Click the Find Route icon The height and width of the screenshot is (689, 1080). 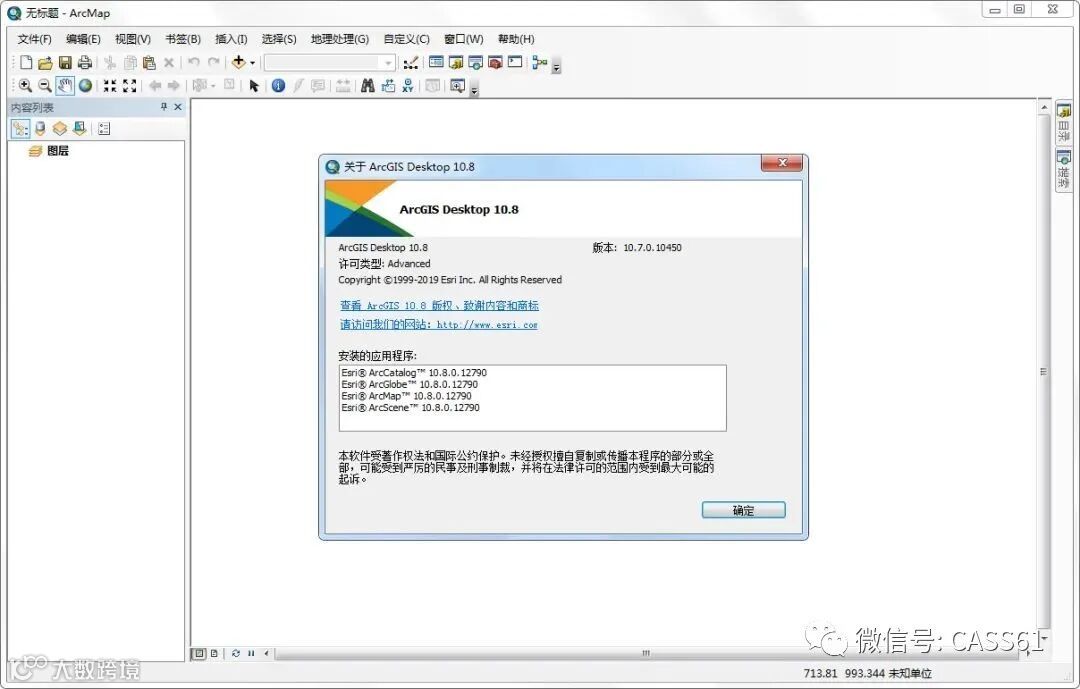tap(388, 85)
